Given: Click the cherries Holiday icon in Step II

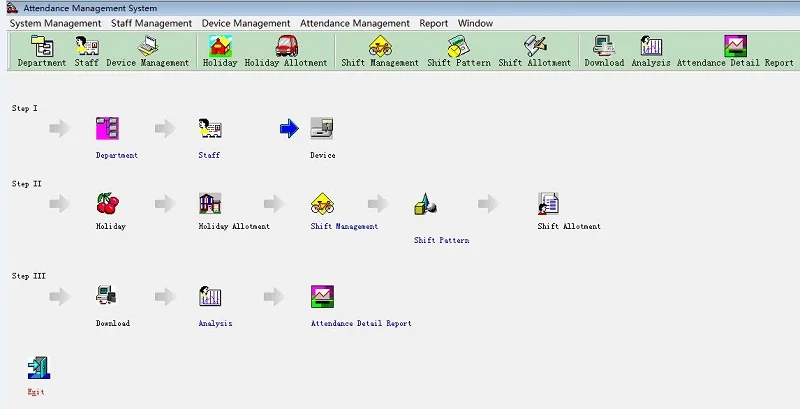Looking at the screenshot, I should click(x=108, y=203).
